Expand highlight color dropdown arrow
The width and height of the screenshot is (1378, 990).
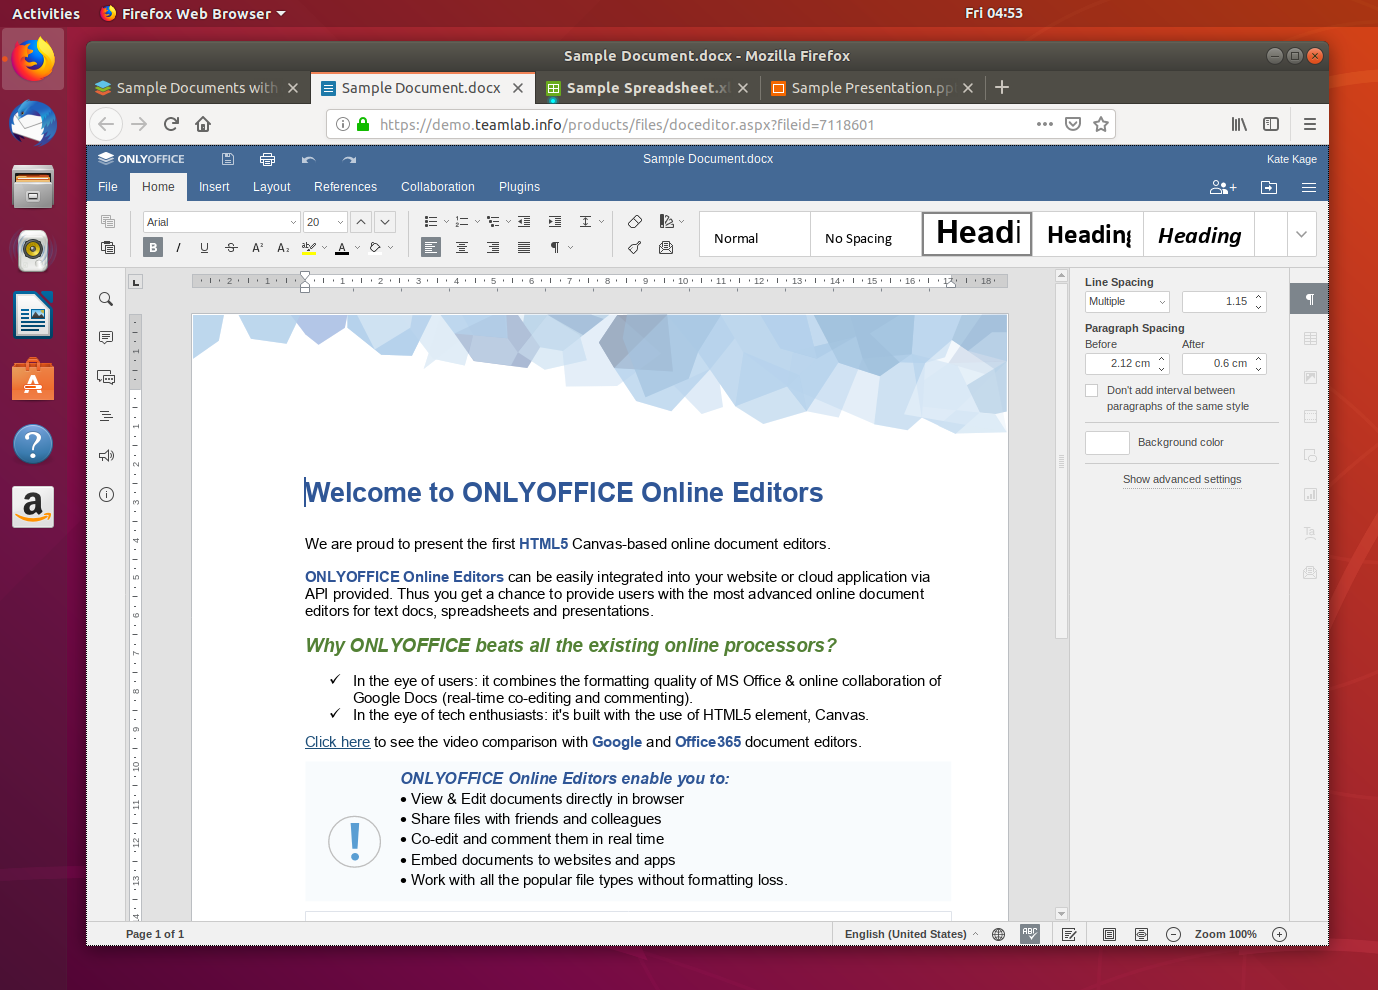(324, 247)
